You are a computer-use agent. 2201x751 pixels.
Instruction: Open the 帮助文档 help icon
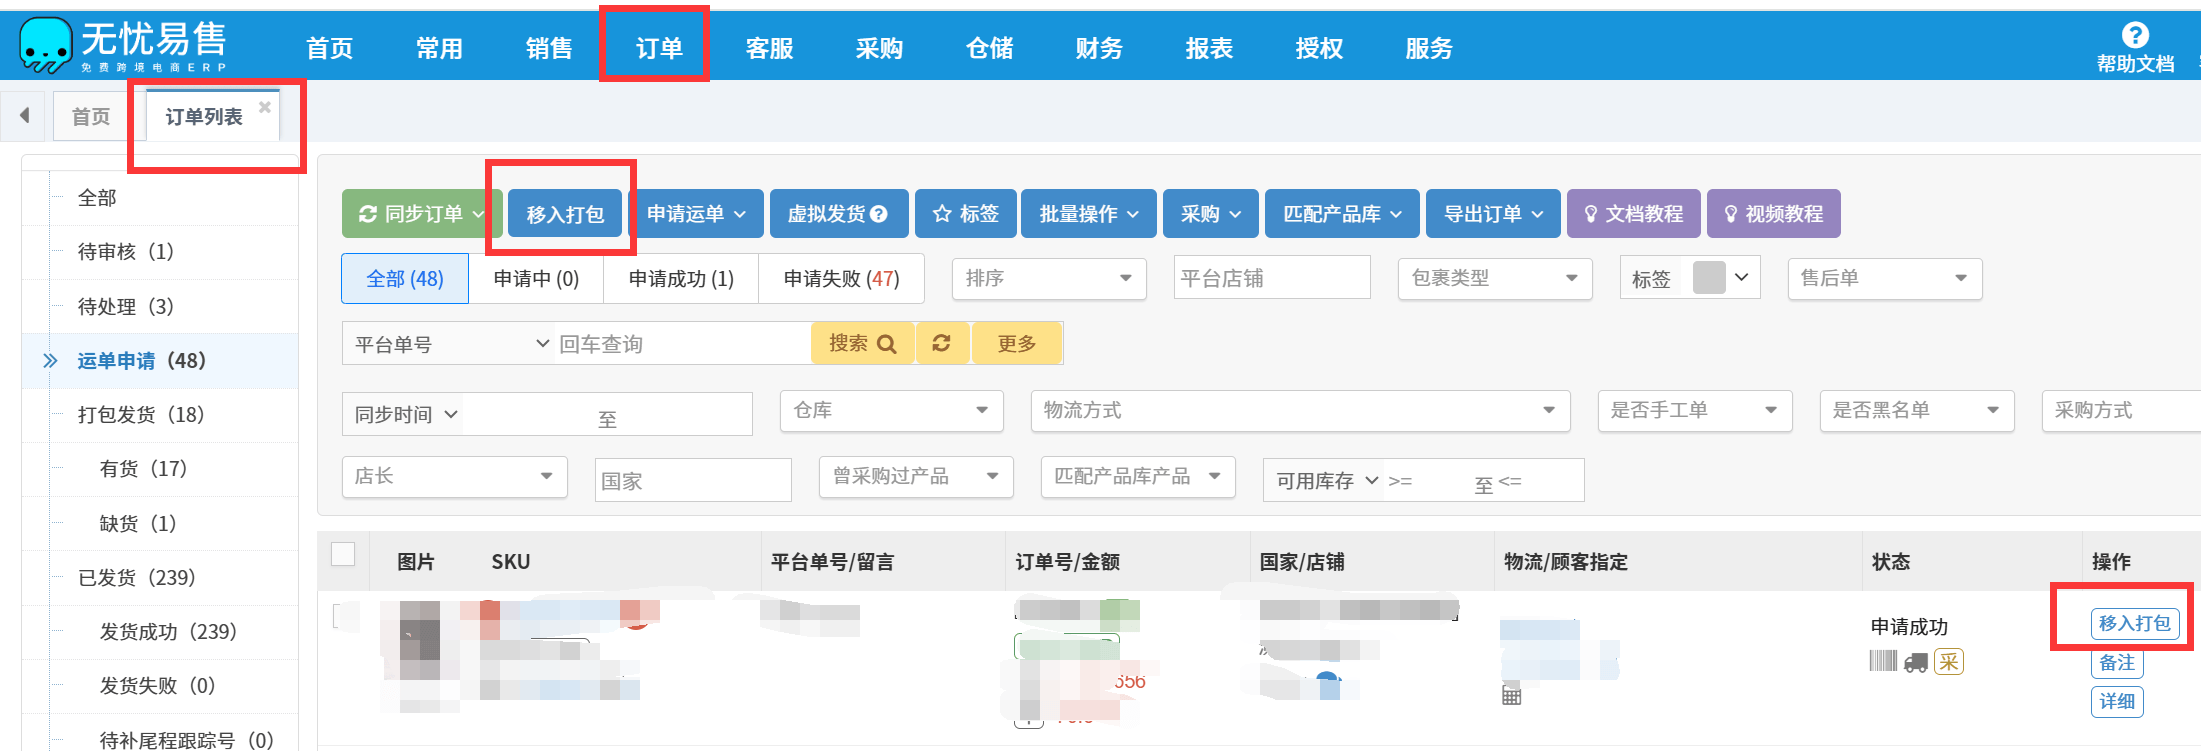click(x=2135, y=35)
